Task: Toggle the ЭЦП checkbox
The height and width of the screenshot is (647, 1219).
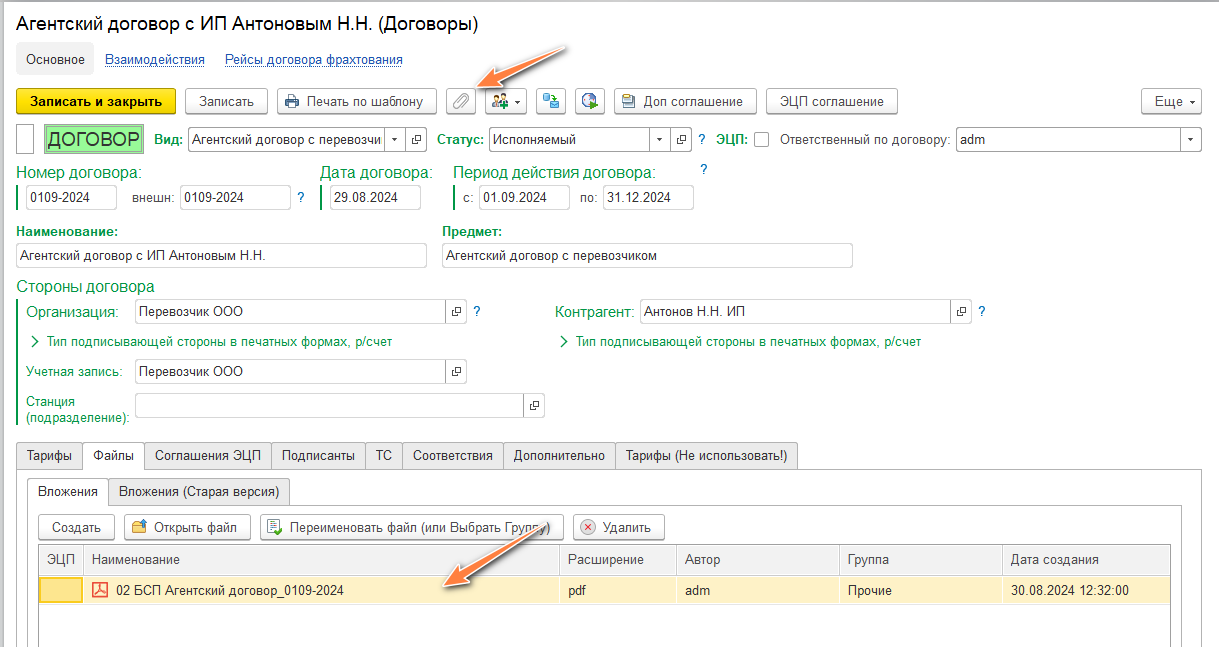Action: click(761, 140)
